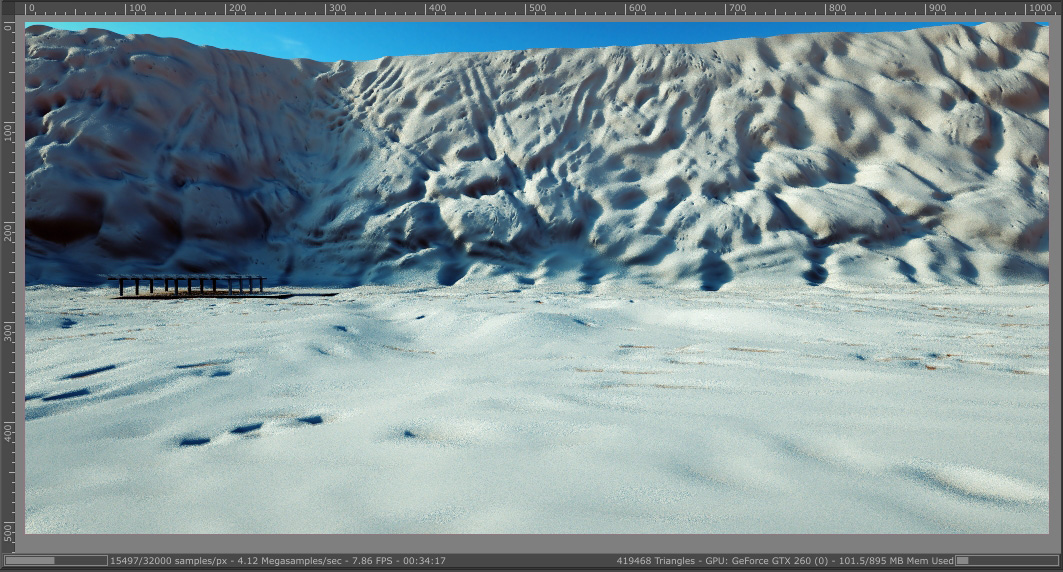Click the '15497/32000 samples/px' status text

pos(168,560)
